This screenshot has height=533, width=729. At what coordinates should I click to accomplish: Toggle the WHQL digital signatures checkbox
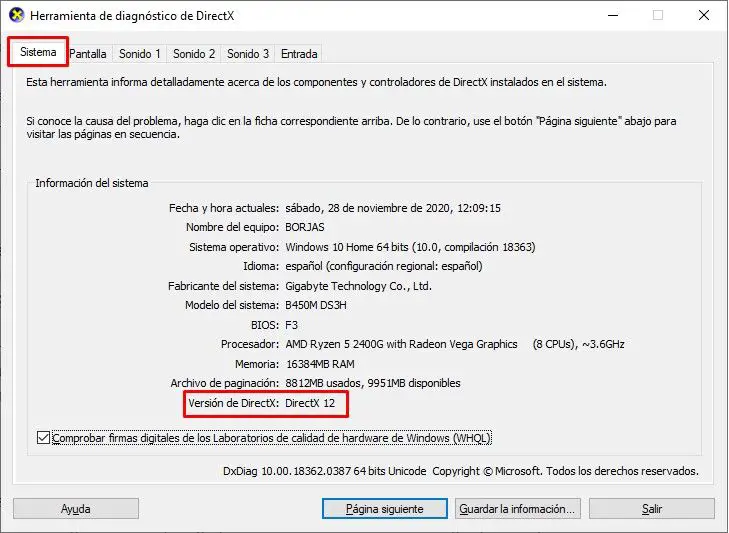[x=43, y=438]
